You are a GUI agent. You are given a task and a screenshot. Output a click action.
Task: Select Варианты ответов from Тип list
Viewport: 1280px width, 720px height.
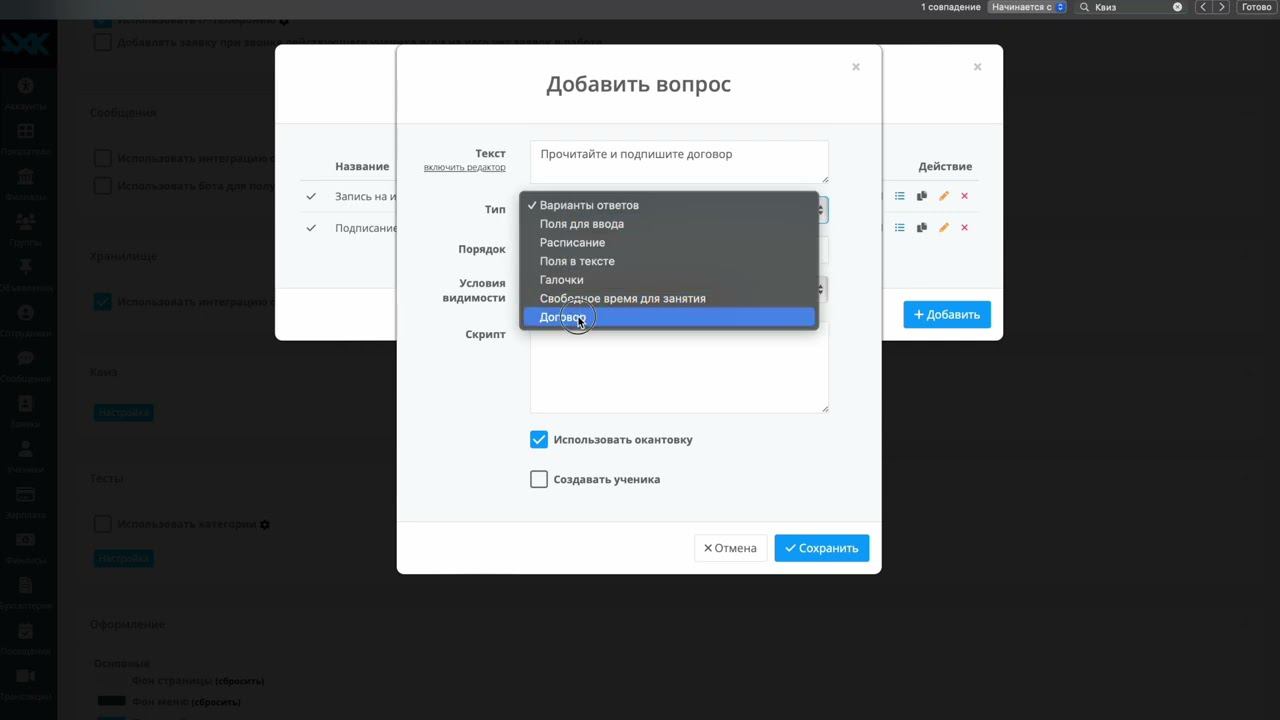pyautogui.click(x=669, y=205)
